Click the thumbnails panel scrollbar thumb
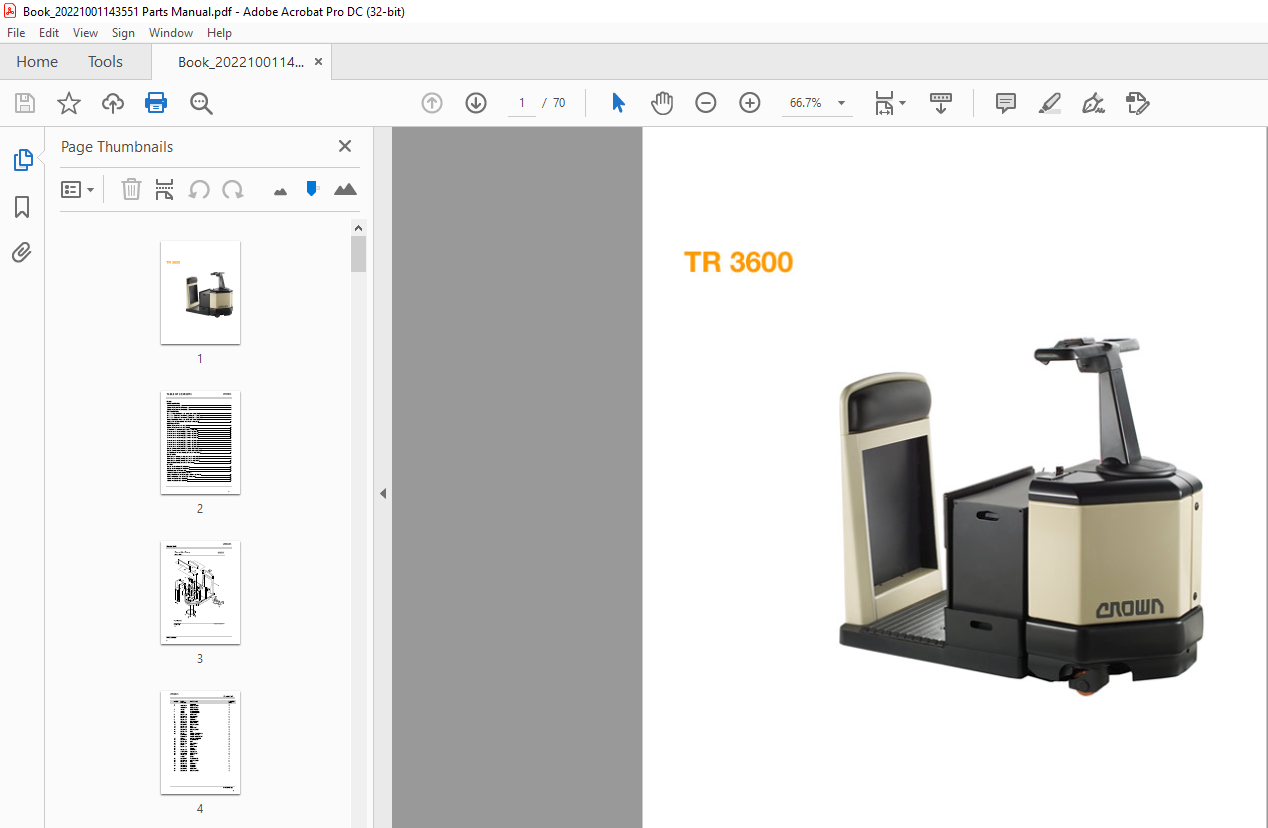The width and height of the screenshot is (1268, 828). [359, 254]
